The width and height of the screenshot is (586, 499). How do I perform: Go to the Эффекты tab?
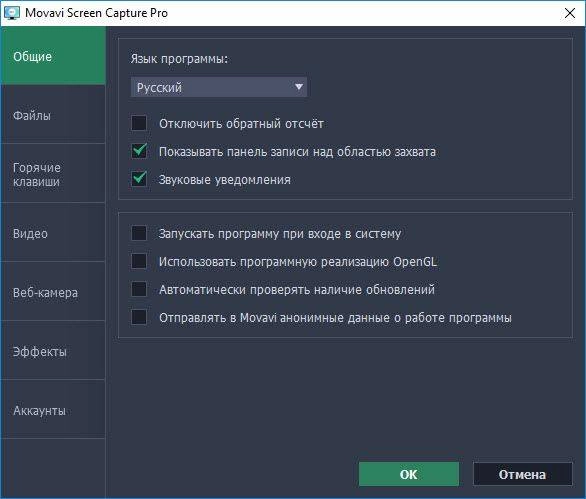53,351
